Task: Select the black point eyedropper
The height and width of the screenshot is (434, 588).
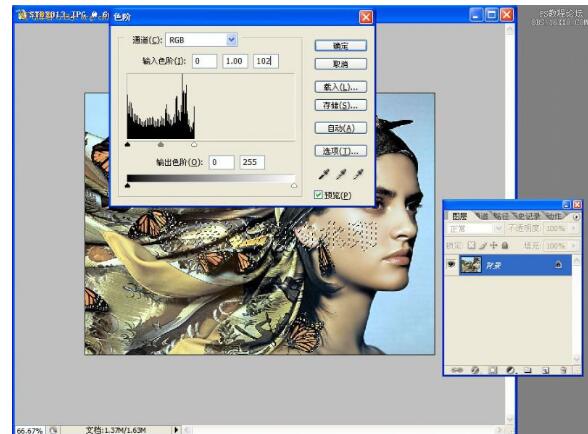Action: [323, 174]
